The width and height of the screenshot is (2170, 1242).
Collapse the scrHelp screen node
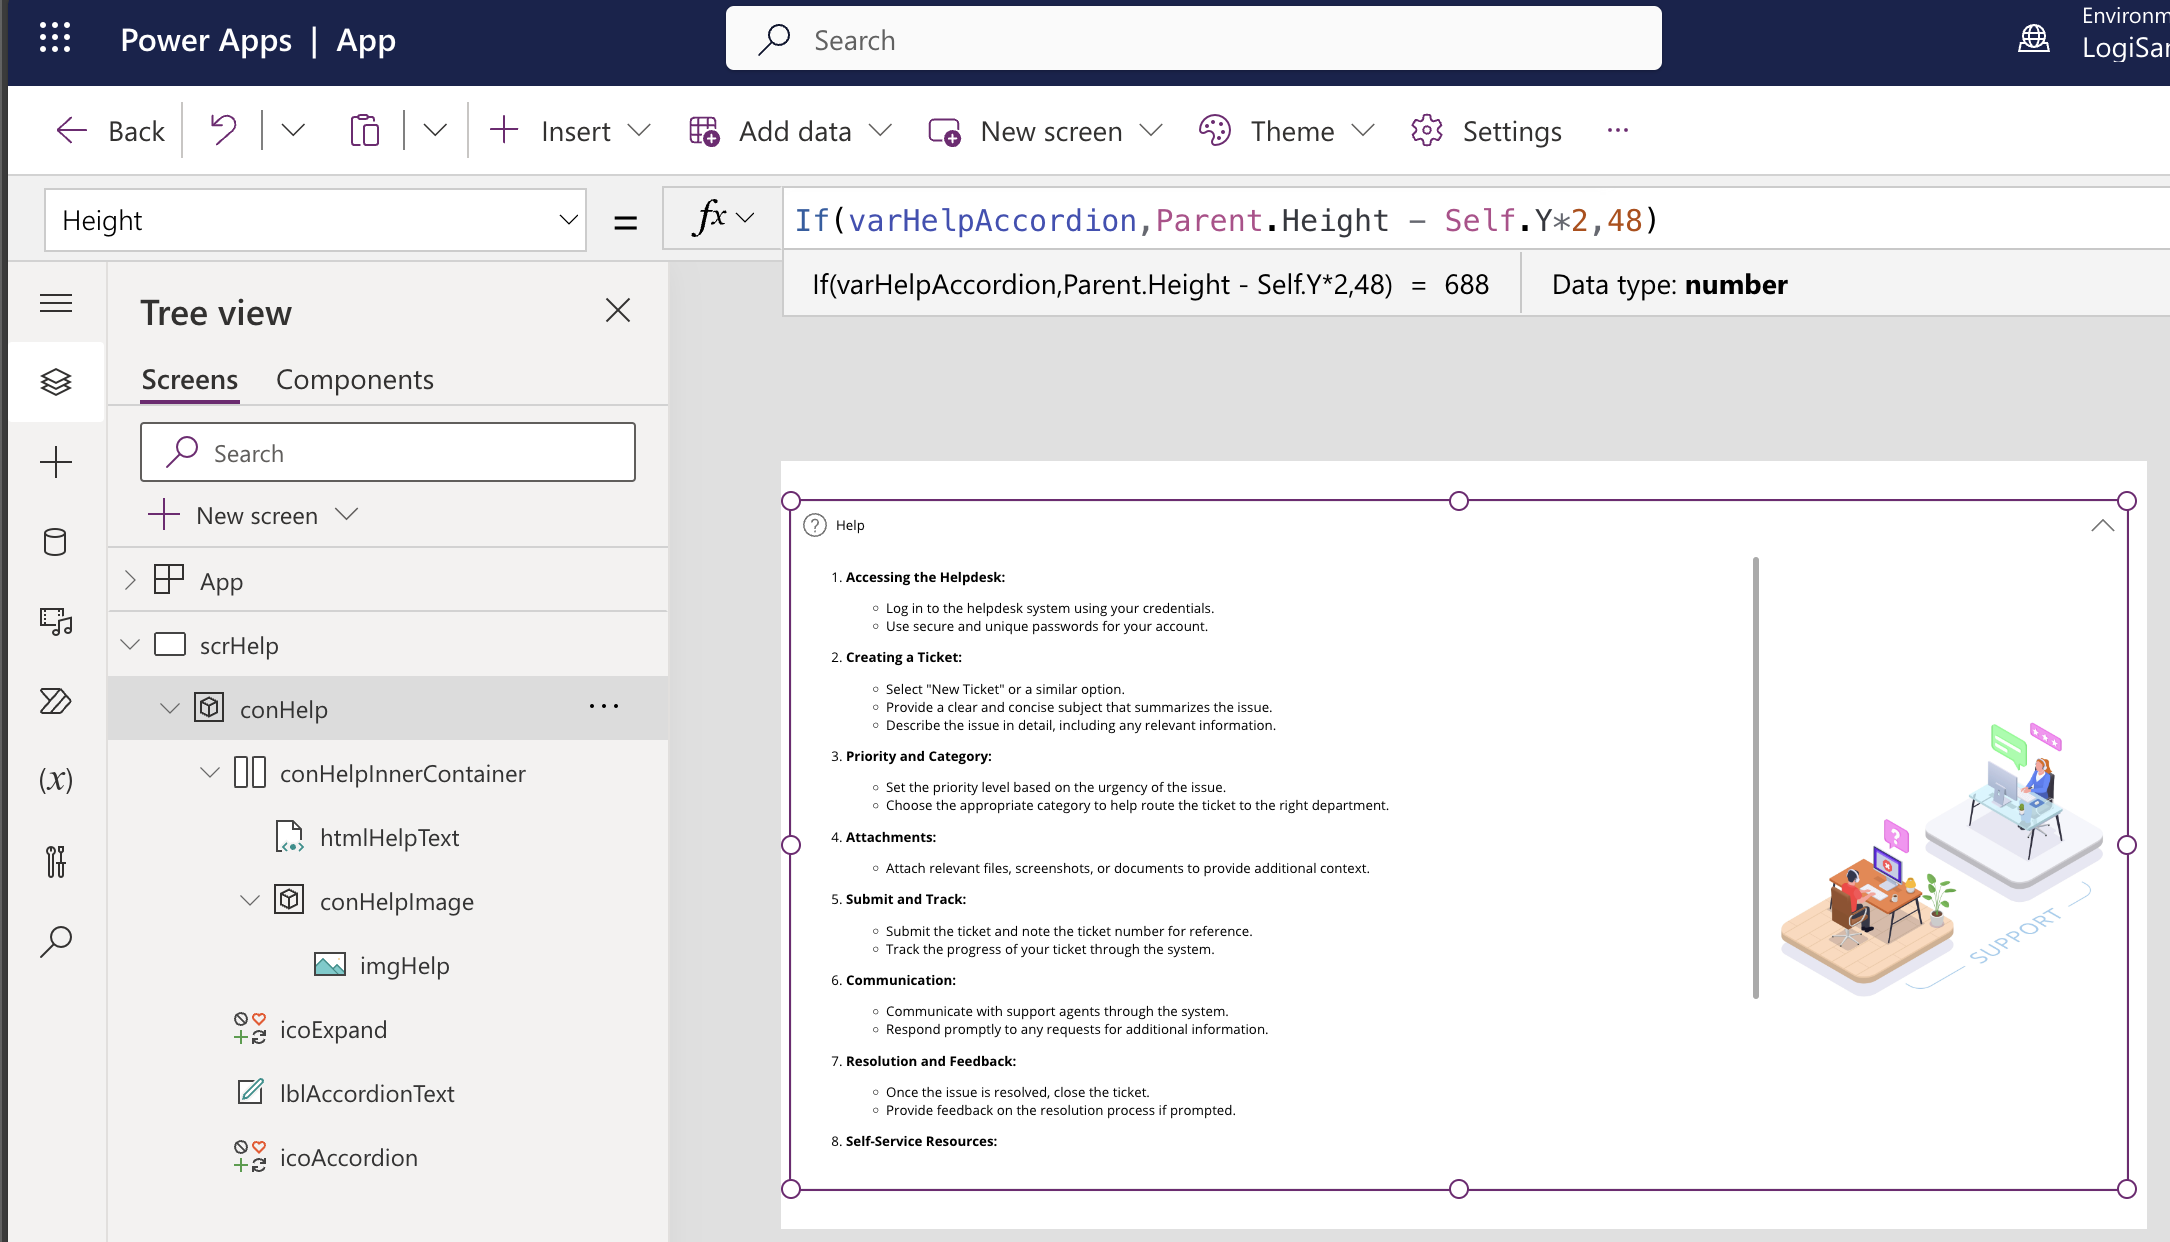[x=130, y=644]
